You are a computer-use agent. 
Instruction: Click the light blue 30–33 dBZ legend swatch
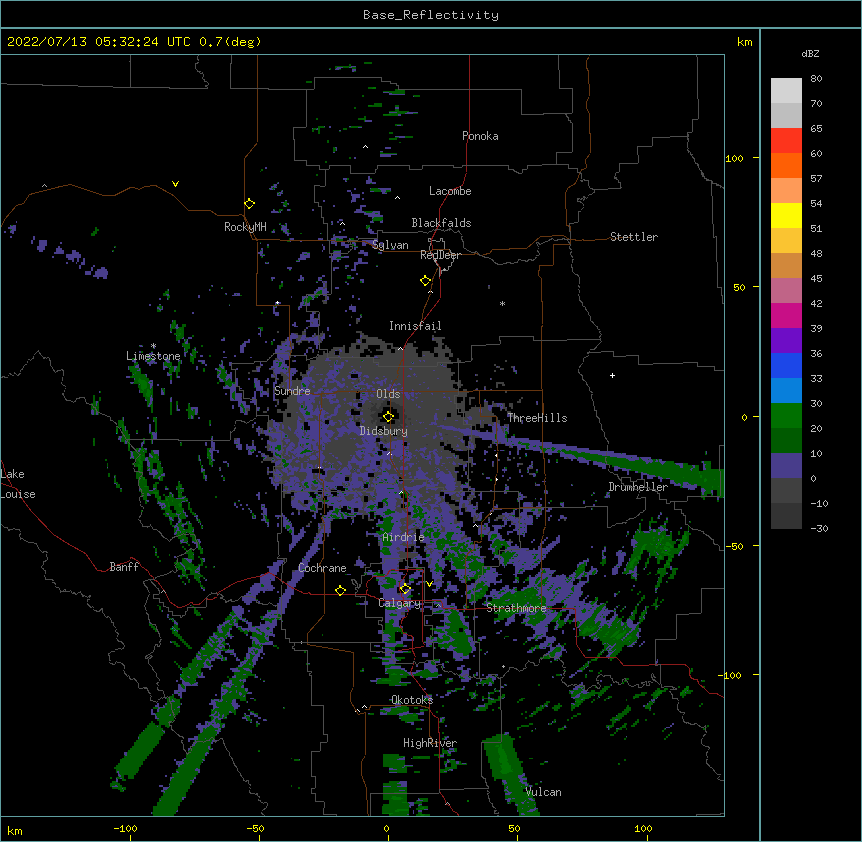pyautogui.click(x=786, y=390)
